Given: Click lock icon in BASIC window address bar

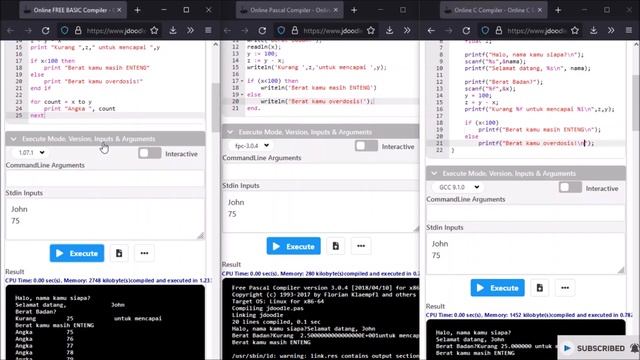Looking at the screenshot, I should pyautogui.click(x=78, y=30).
